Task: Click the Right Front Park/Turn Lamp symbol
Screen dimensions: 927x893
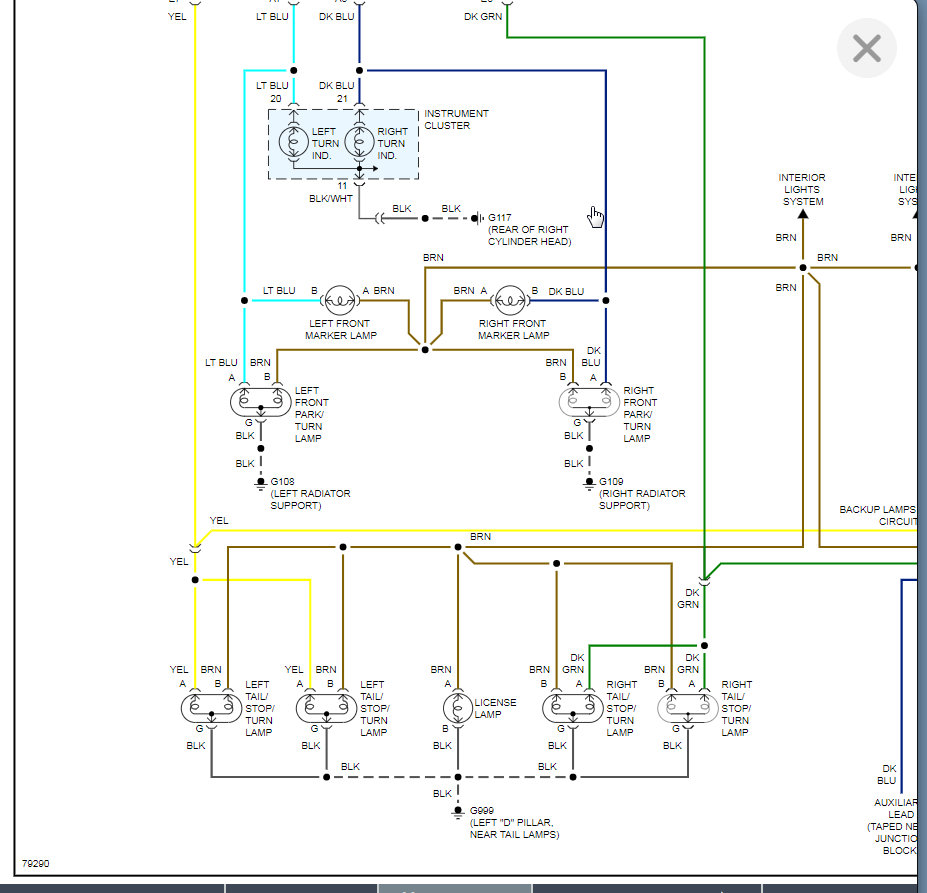Action: click(x=589, y=401)
